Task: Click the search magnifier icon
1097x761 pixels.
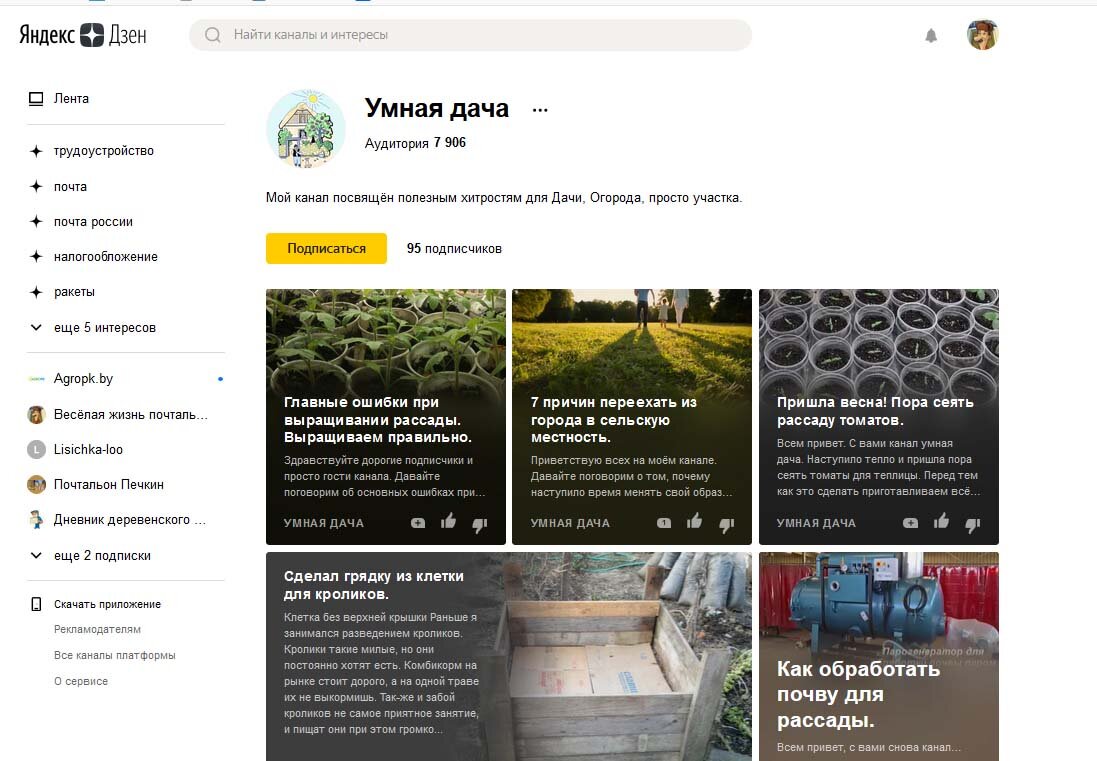Action: click(213, 35)
